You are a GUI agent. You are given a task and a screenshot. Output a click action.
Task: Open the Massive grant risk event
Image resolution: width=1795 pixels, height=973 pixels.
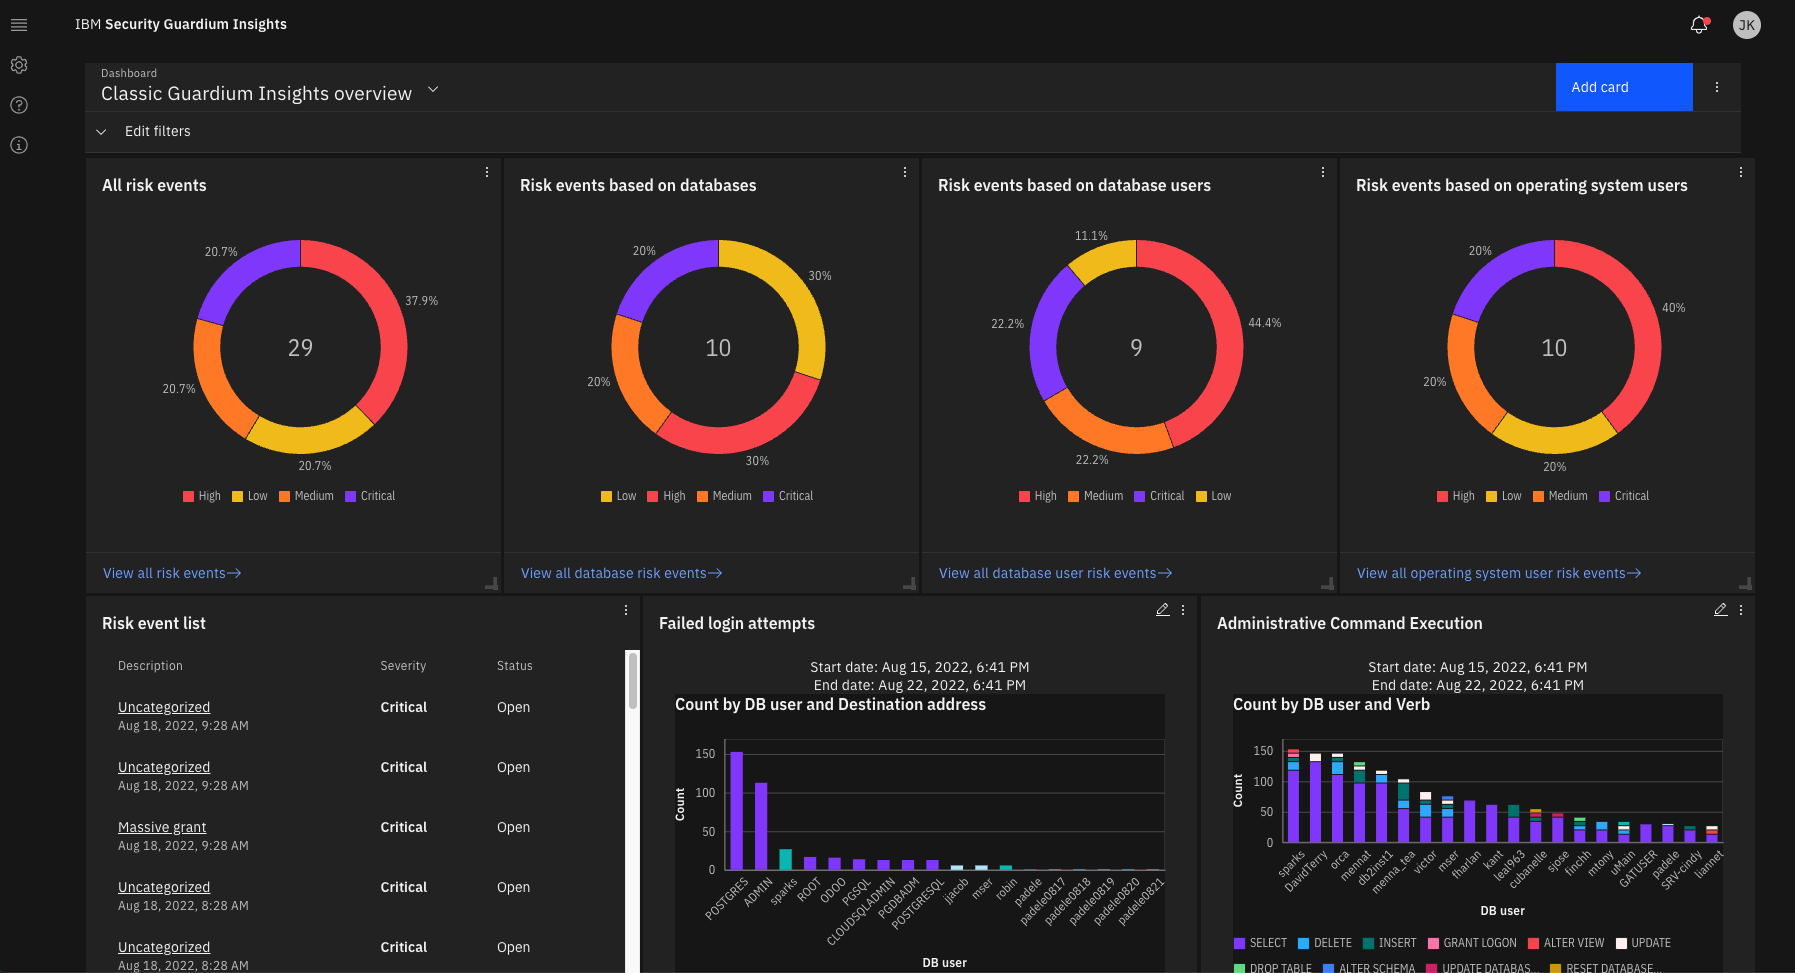coord(162,827)
